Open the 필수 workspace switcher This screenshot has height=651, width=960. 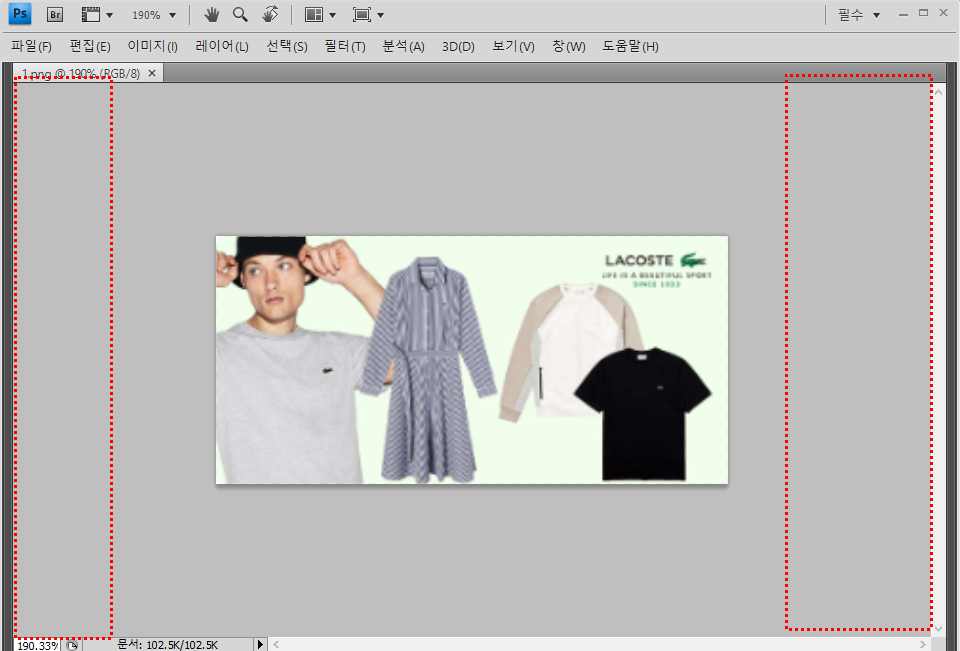tap(858, 15)
